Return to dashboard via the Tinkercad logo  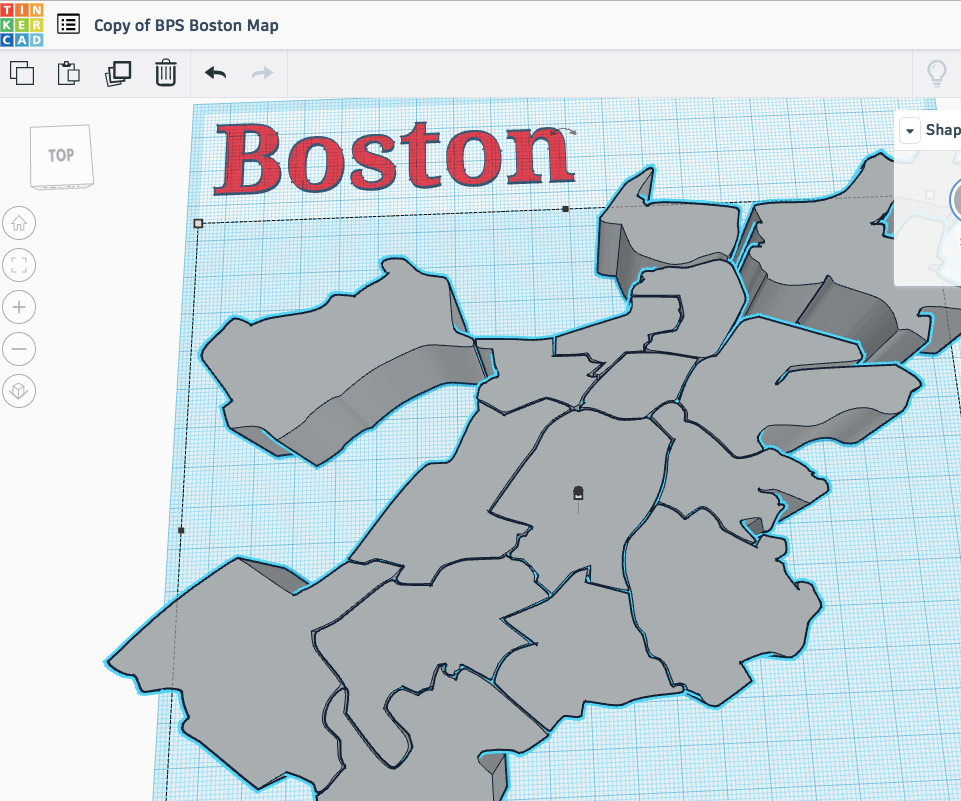click(x=22, y=23)
